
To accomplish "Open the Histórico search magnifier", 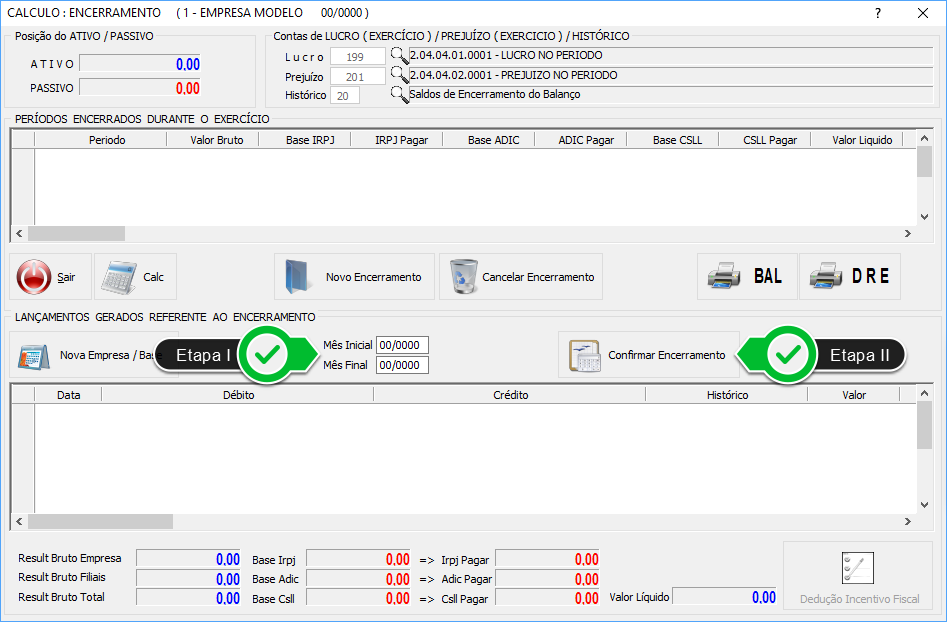I will click(x=399, y=95).
